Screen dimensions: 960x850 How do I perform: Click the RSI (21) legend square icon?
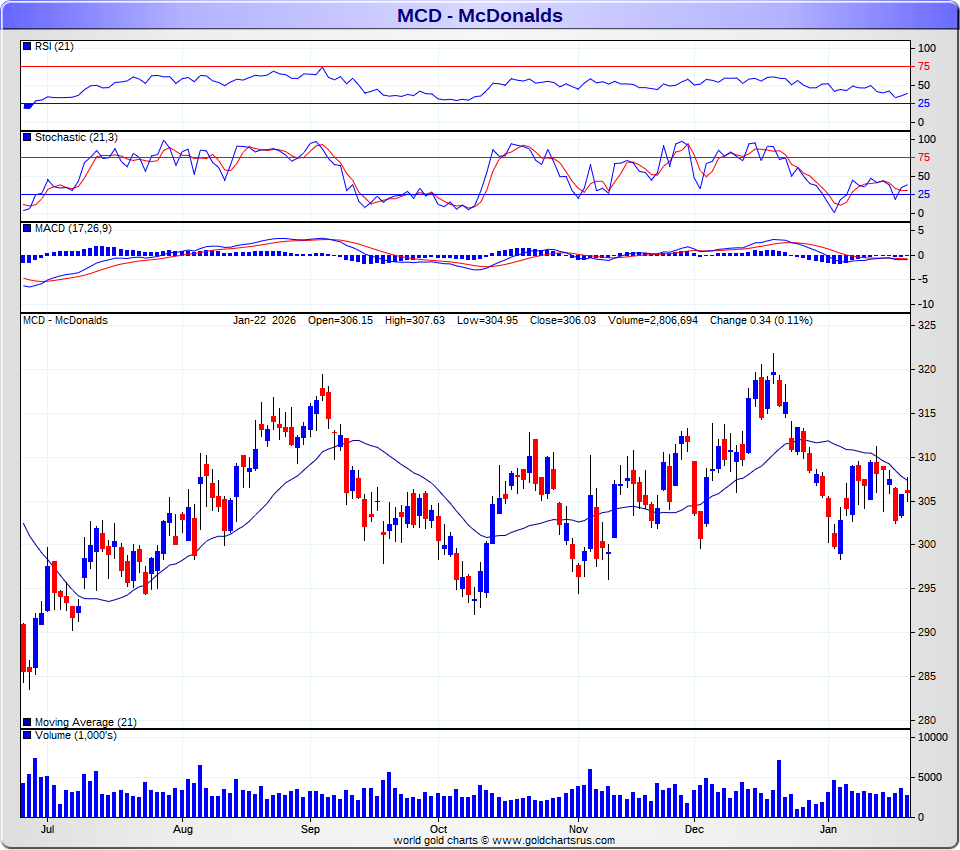tap(27, 47)
